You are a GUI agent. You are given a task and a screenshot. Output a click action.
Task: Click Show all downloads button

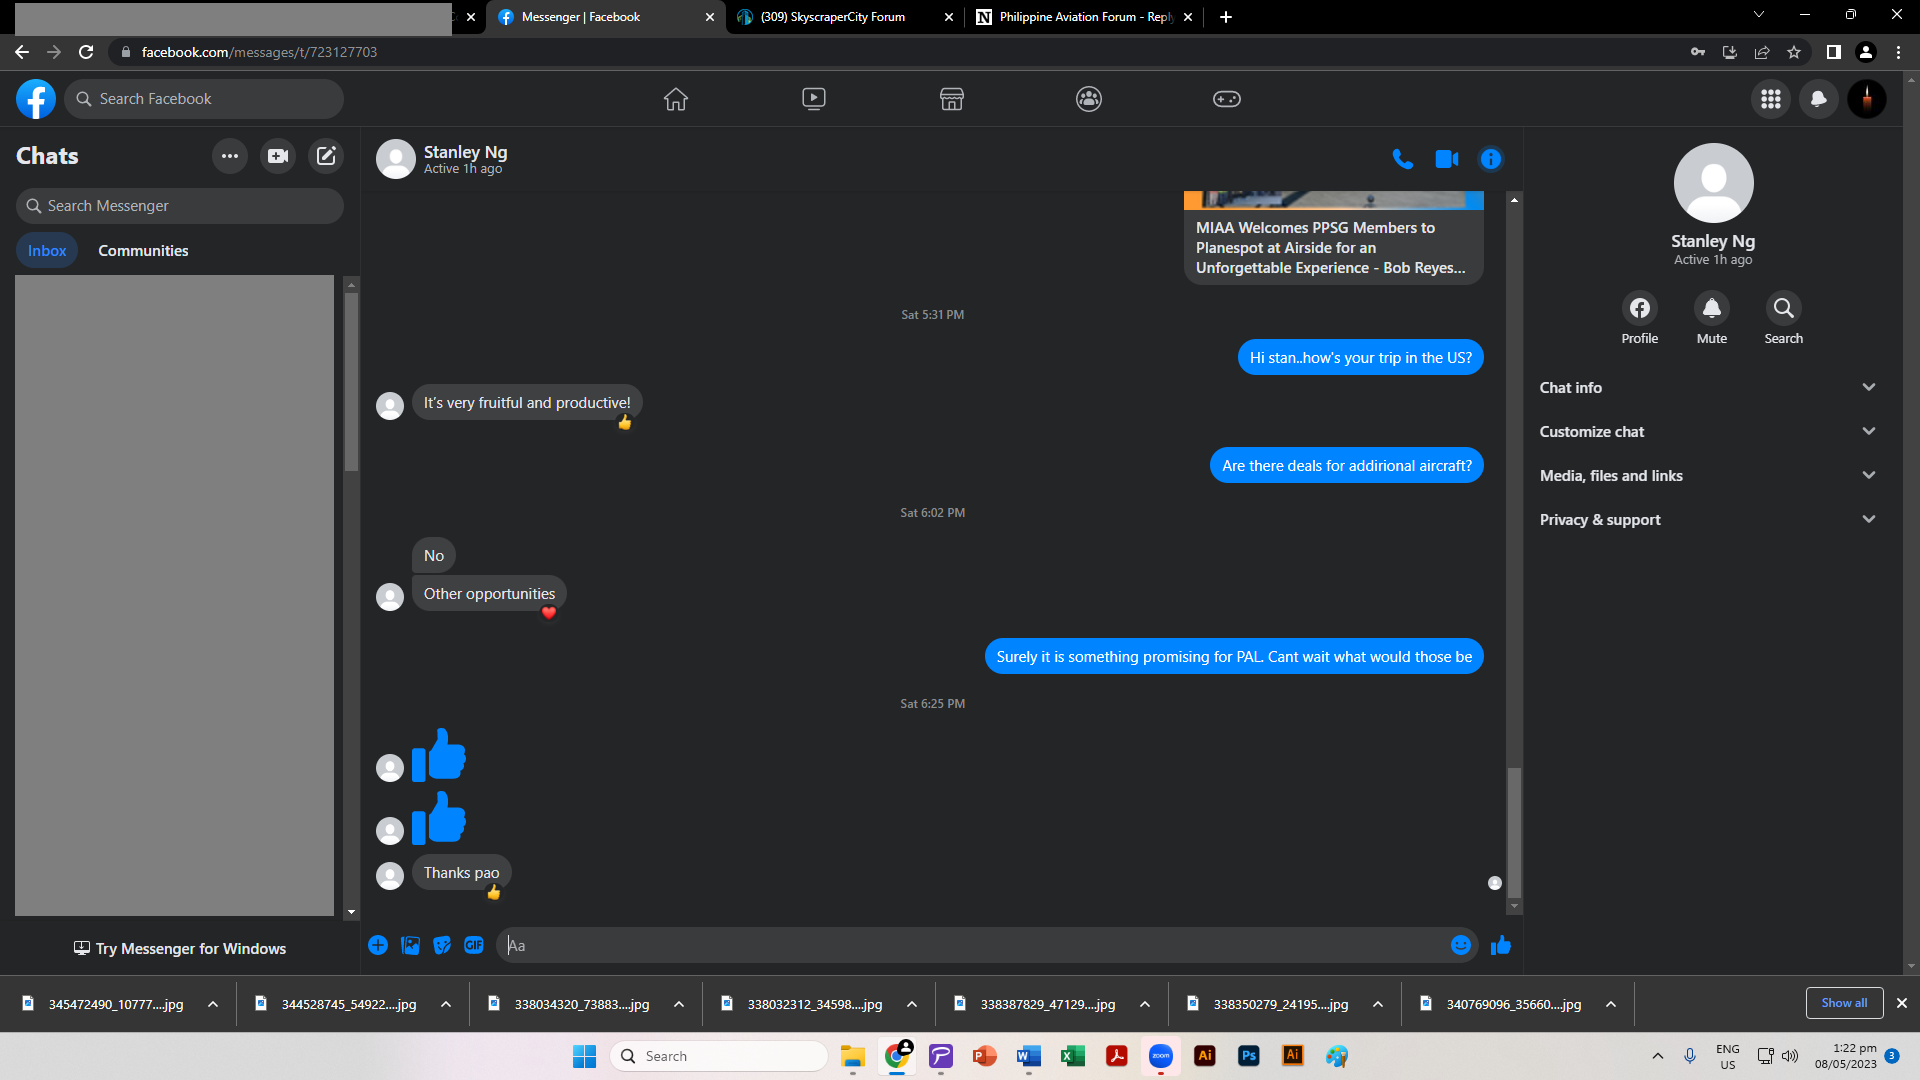click(x=1843, y=1003)
